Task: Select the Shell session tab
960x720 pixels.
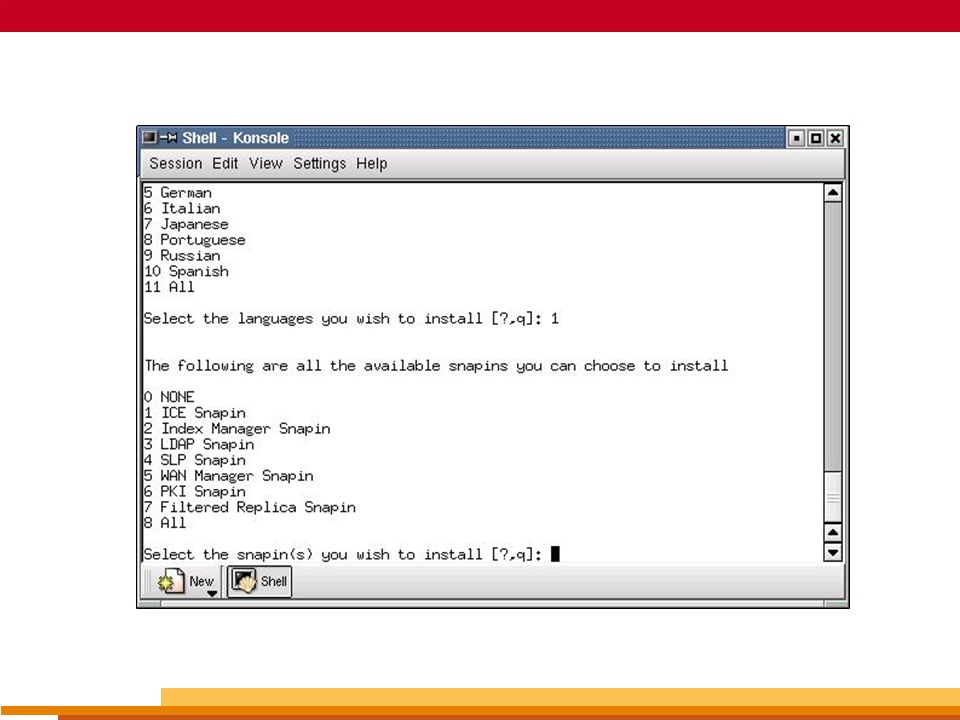Action: (x=260, y=581)
